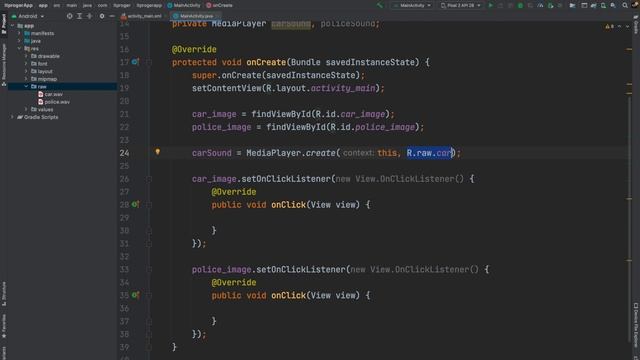Toggle code fold on line 17

point(149,62)
